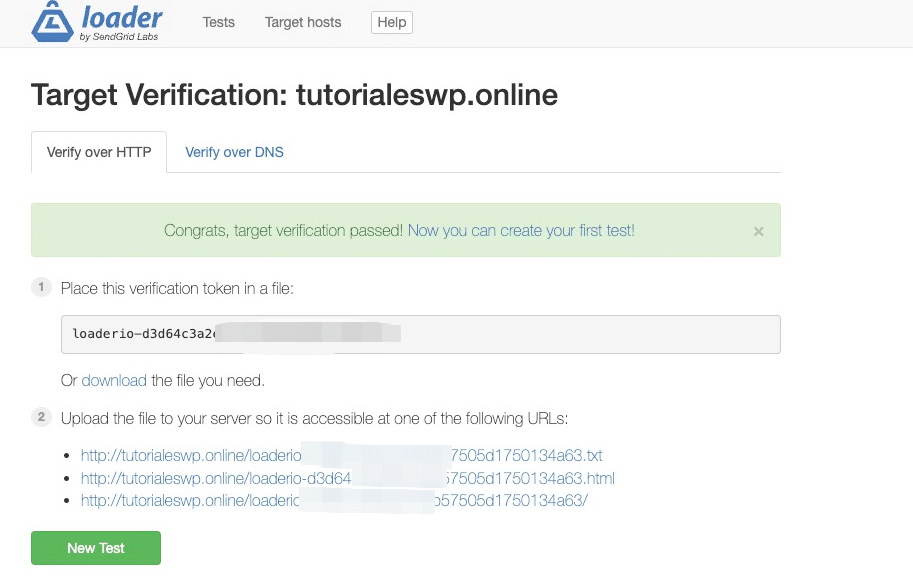Open the first .txt verification URL
Screen dimensions: 913x578
[x=340, y=455]
